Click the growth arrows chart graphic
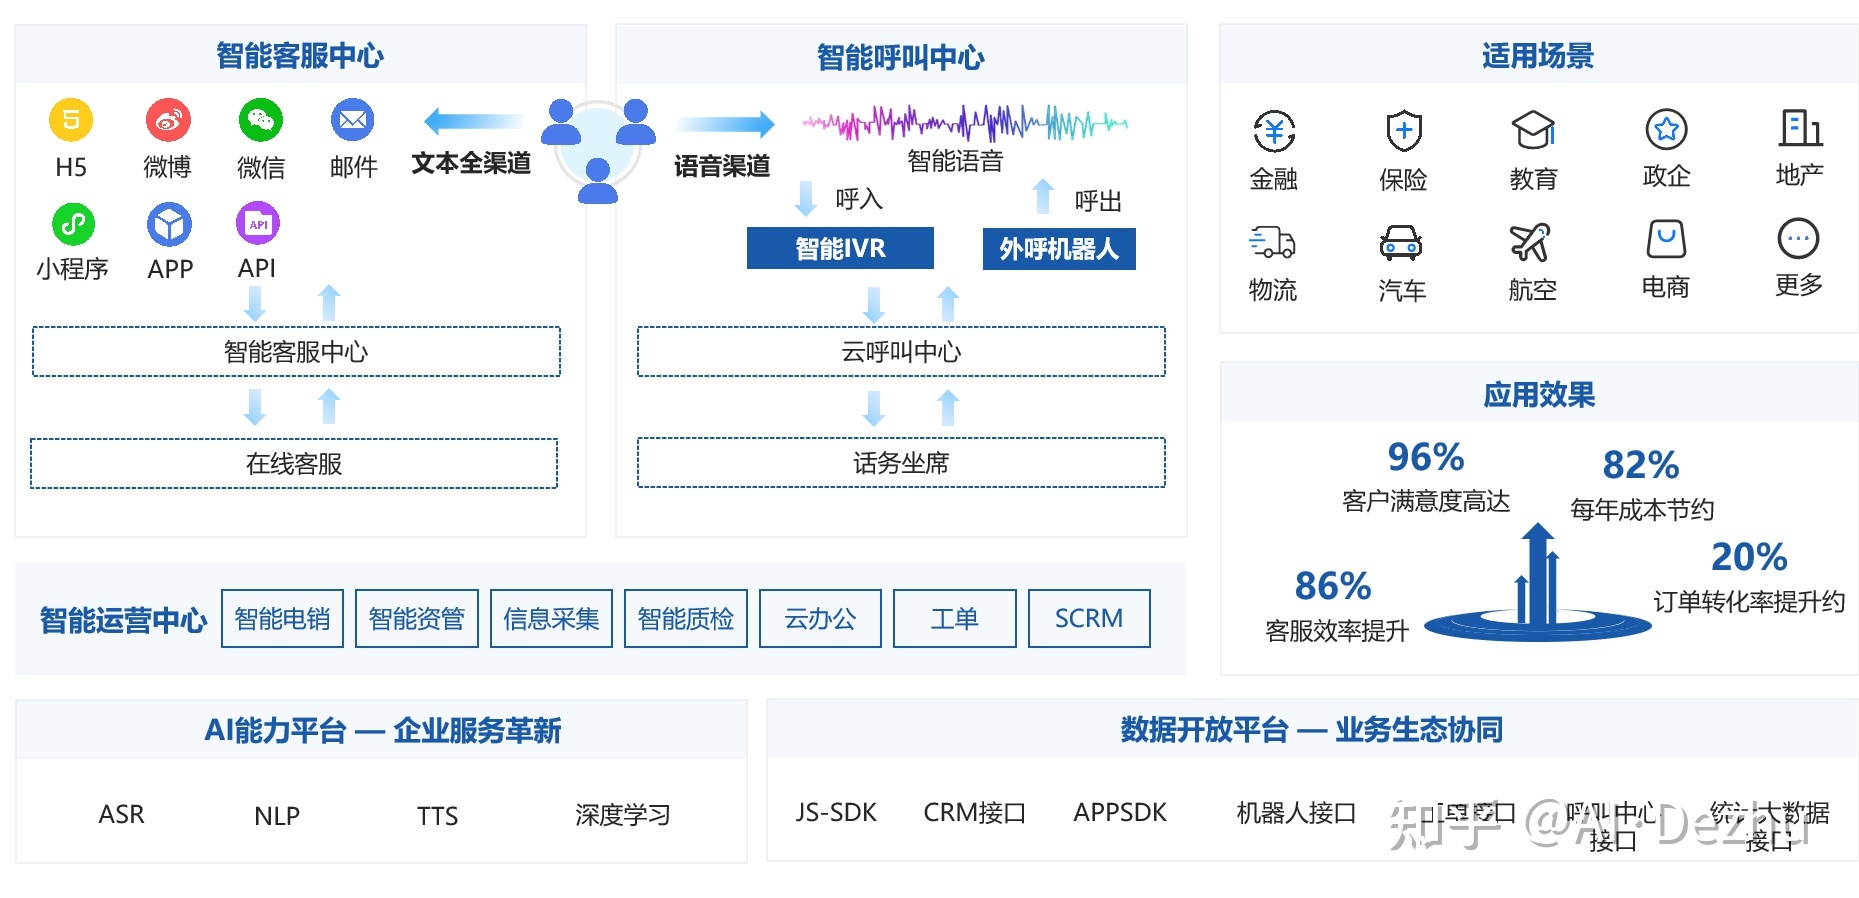Screen dimensions: 1859x898 pos(1538,583)
